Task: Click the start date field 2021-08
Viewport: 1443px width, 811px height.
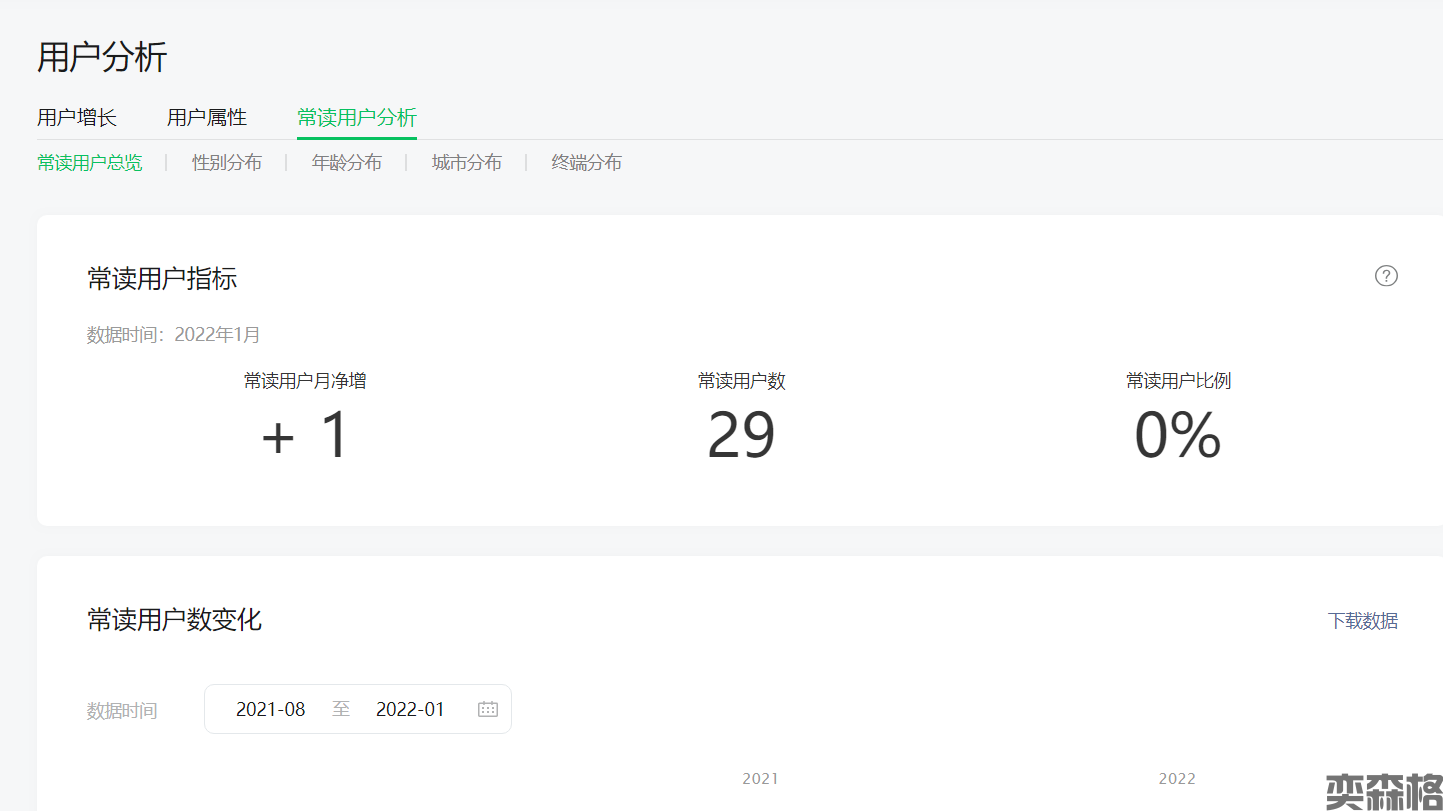Action: click(x=271, y=710)
